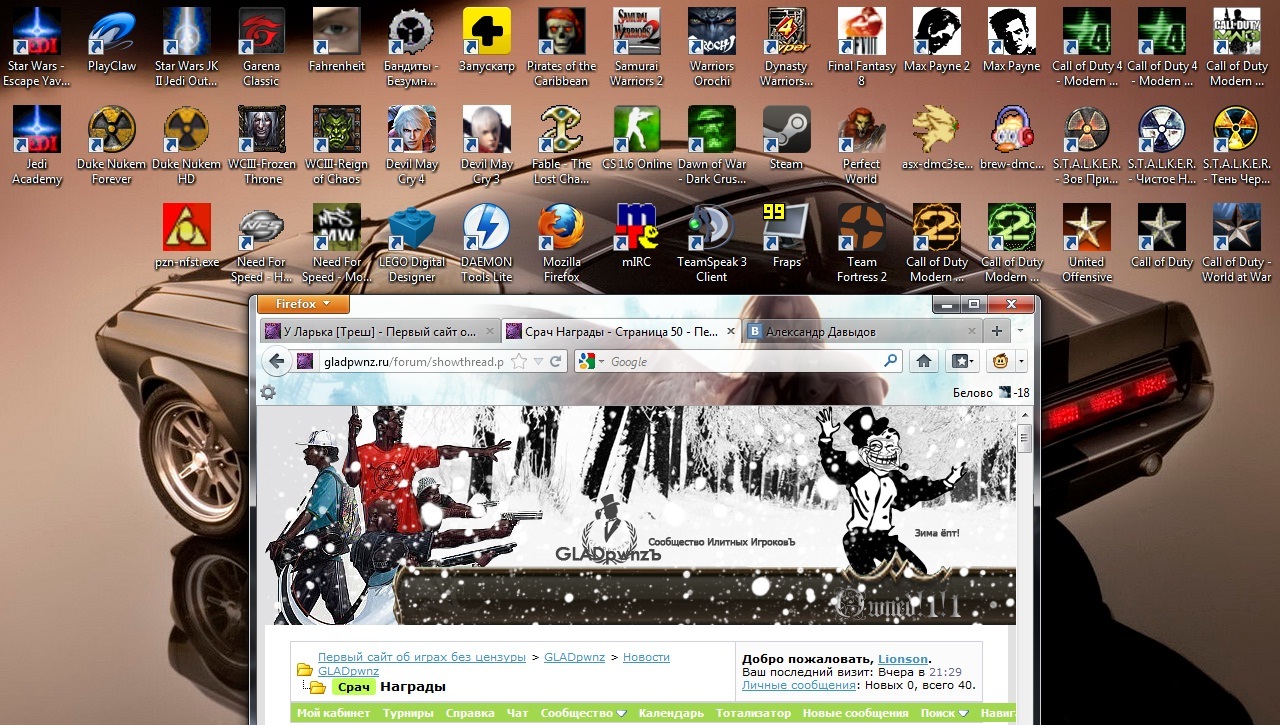Go to Firefox home page button
This screenshot has width=1280, height=725.
click(924, 361)
